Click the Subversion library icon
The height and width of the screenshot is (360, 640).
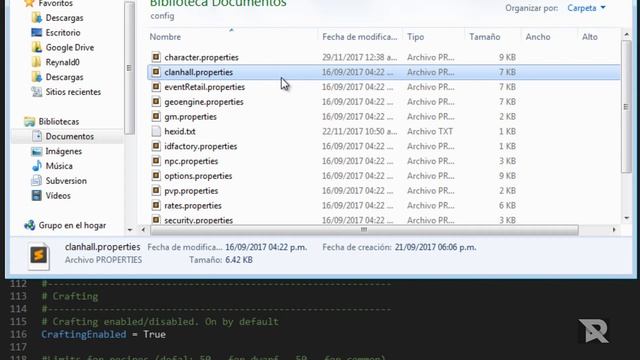pyautogui.click(x=36, y=180)
